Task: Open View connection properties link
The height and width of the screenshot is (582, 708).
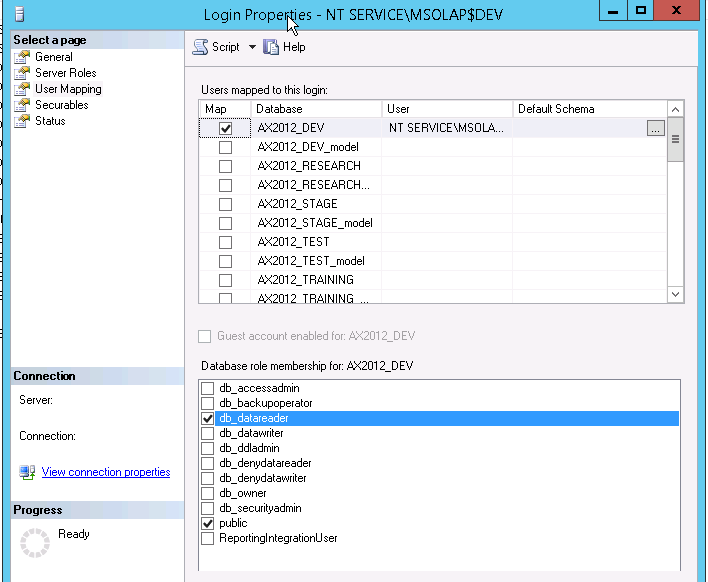Action: tap(106, 472)
